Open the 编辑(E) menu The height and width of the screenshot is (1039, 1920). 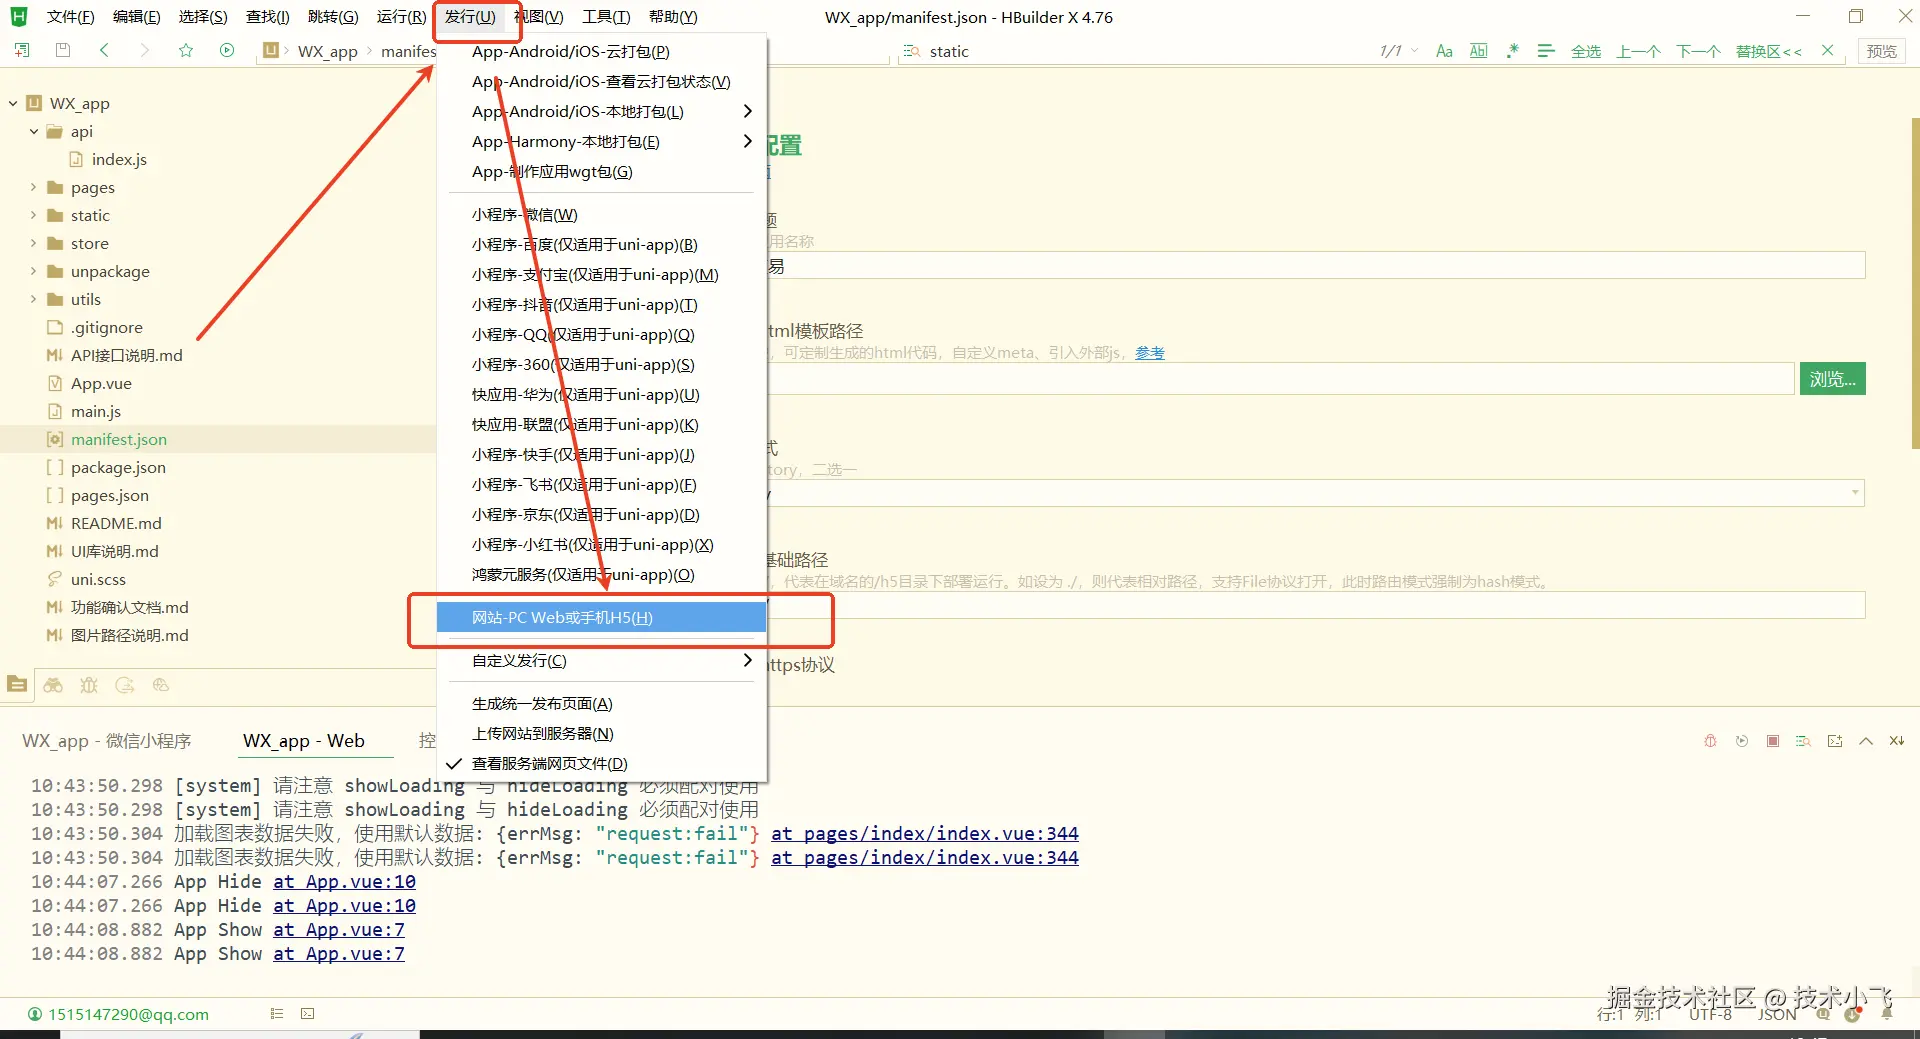[x=136, y=17]
